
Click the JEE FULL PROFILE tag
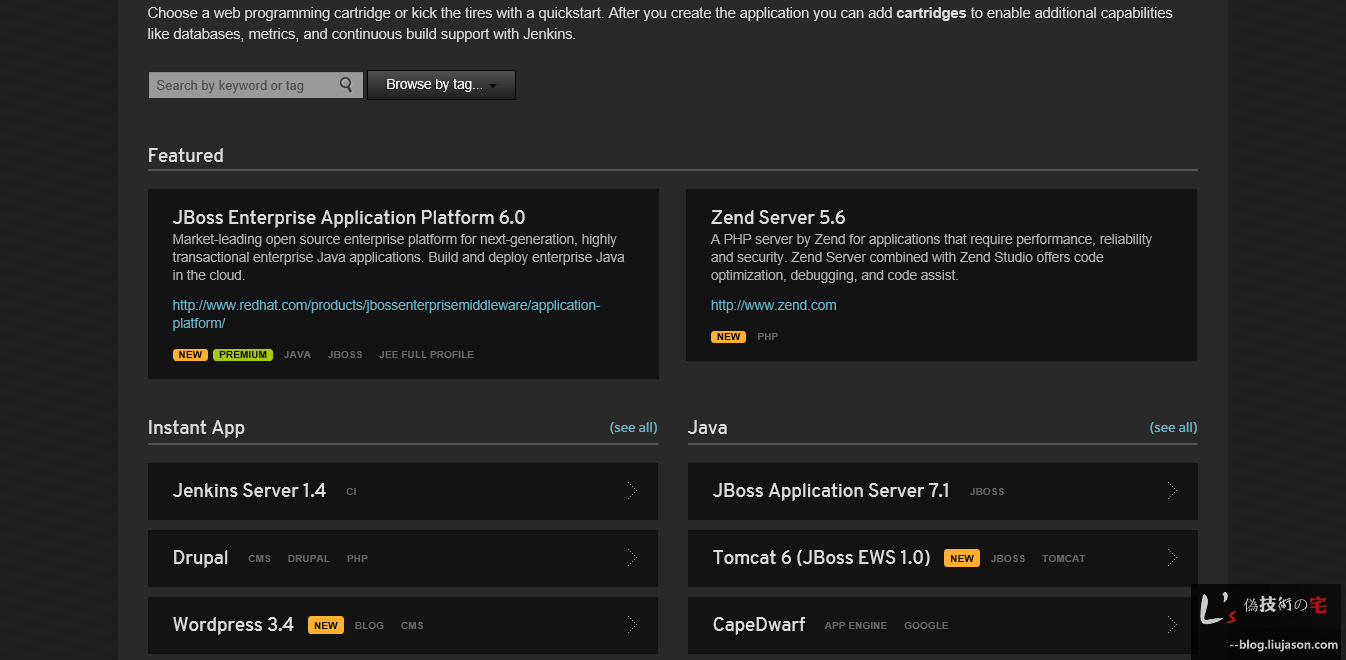[426, 355]
